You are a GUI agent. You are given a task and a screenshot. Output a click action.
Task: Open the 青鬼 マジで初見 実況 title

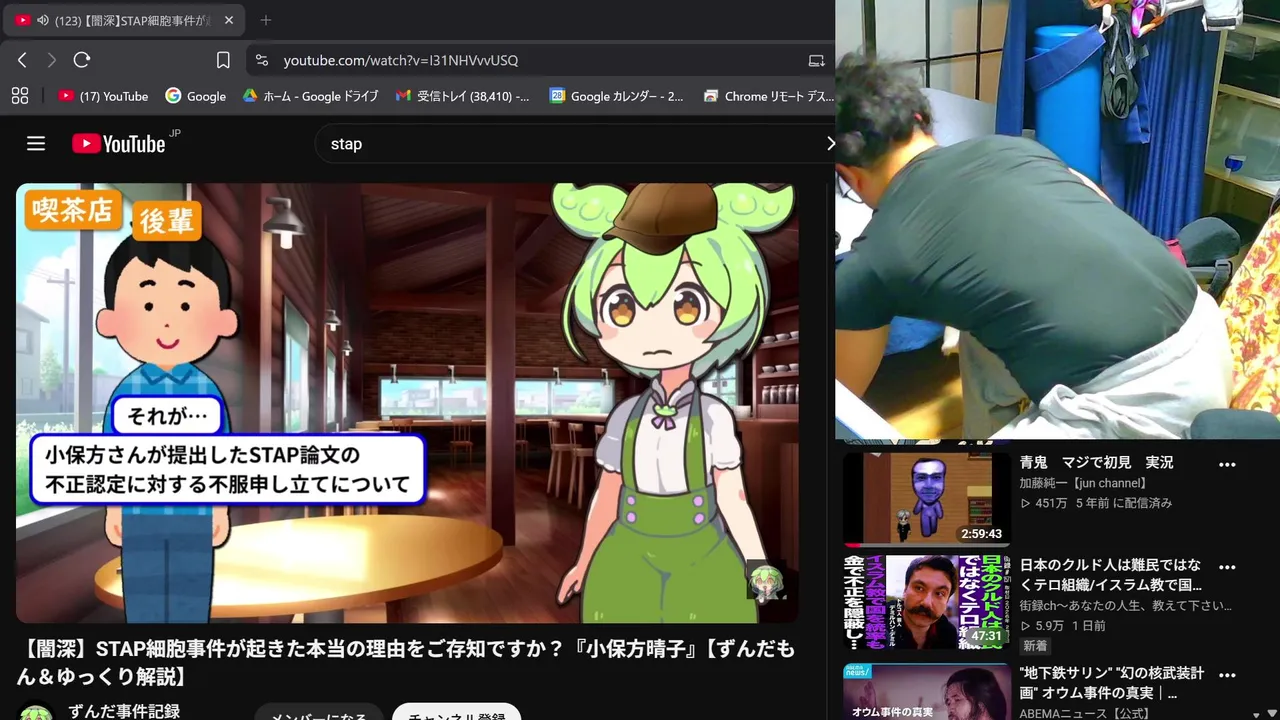click(x=1096, y=462)
